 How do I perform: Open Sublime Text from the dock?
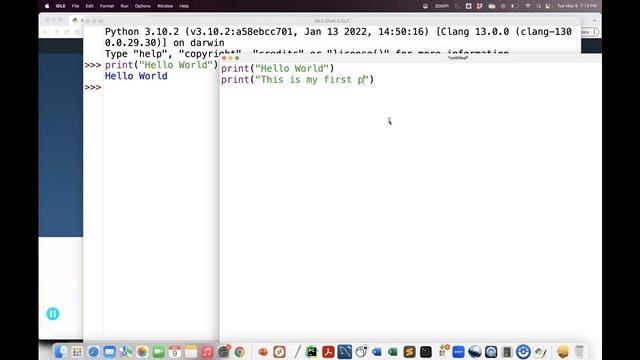pyautogui.click(x=409, y=351)
